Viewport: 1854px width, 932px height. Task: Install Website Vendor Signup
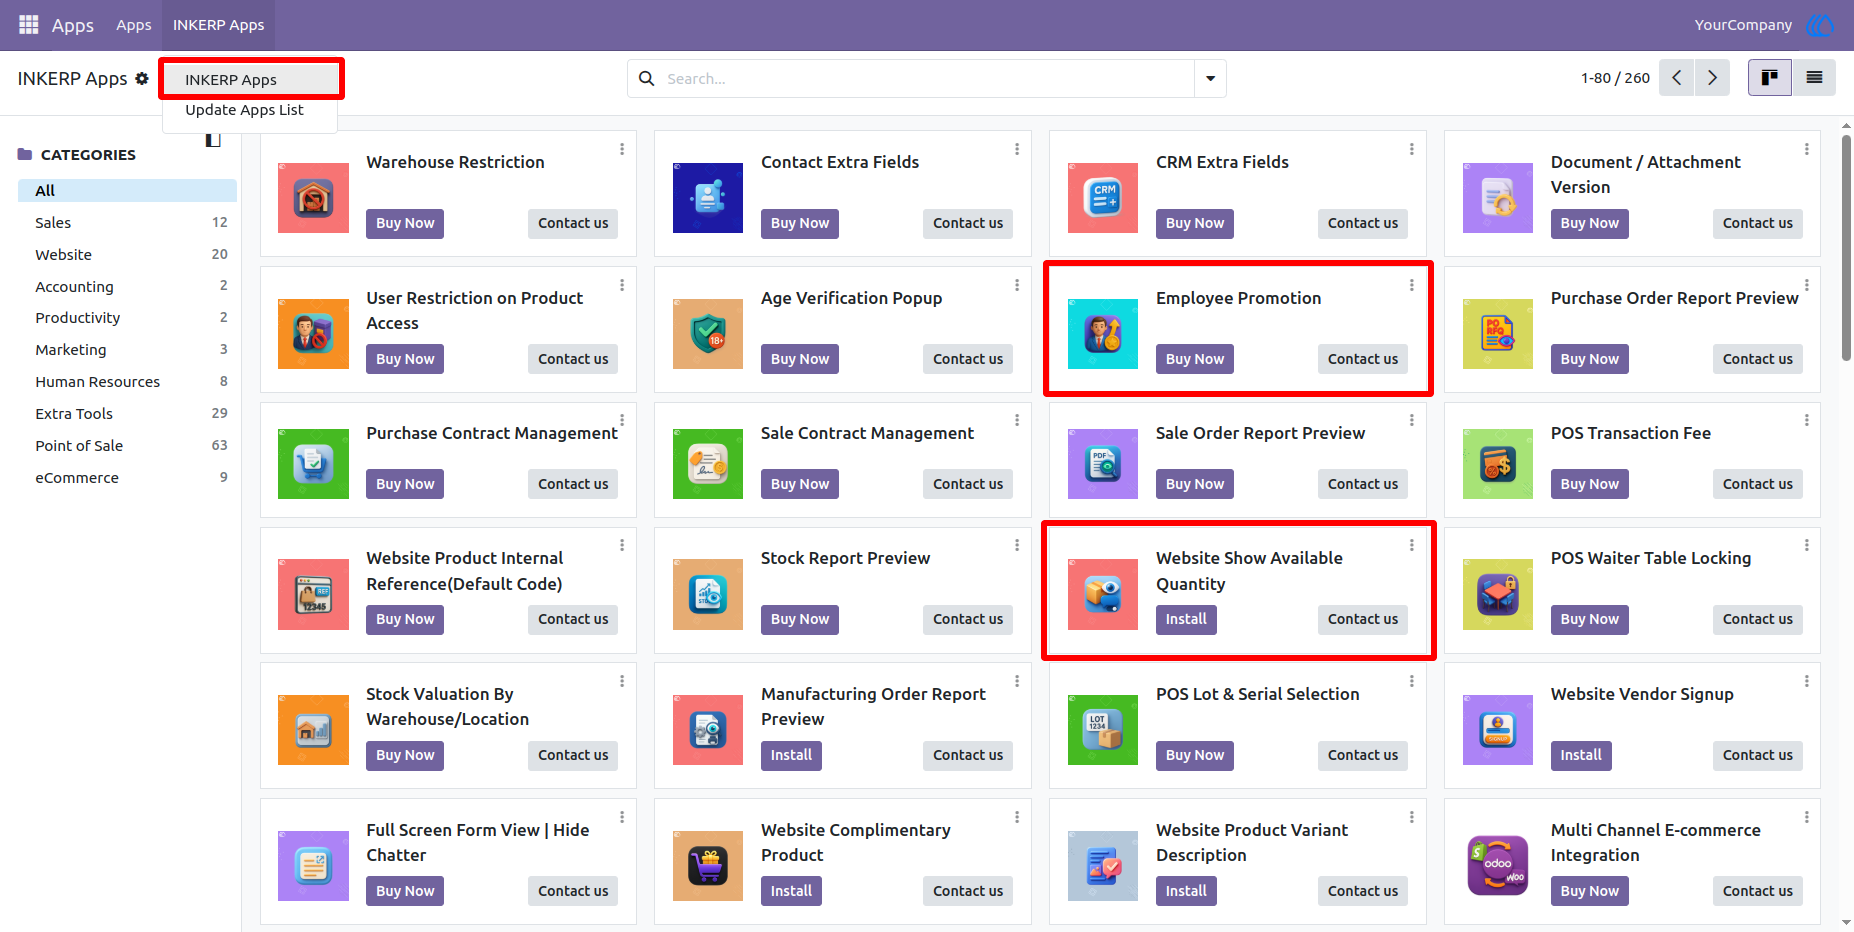(x=1581, y=756)
